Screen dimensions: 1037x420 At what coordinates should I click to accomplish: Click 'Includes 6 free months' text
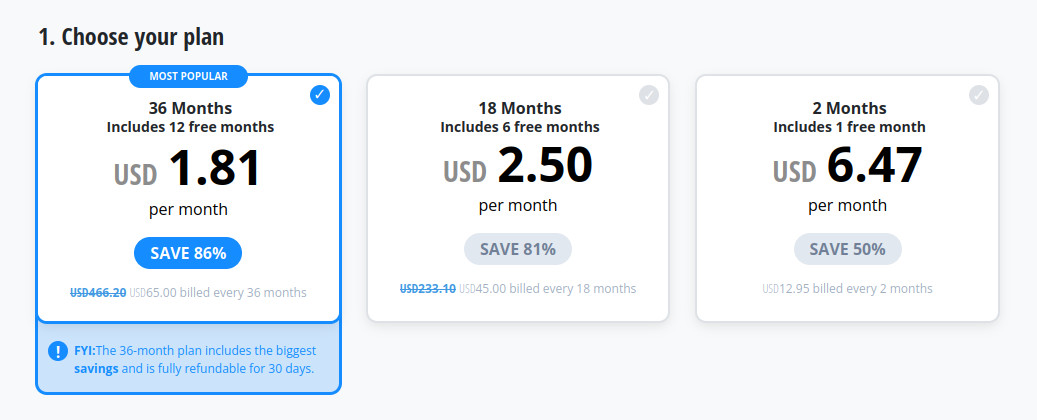520,126
